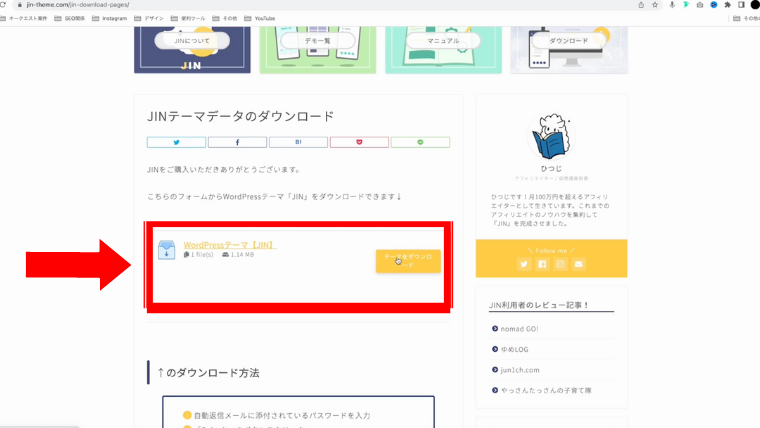Click the mail icon under Follow me
Image resolution: width=760 pixels, height=428 pixels.
point(579,264)
